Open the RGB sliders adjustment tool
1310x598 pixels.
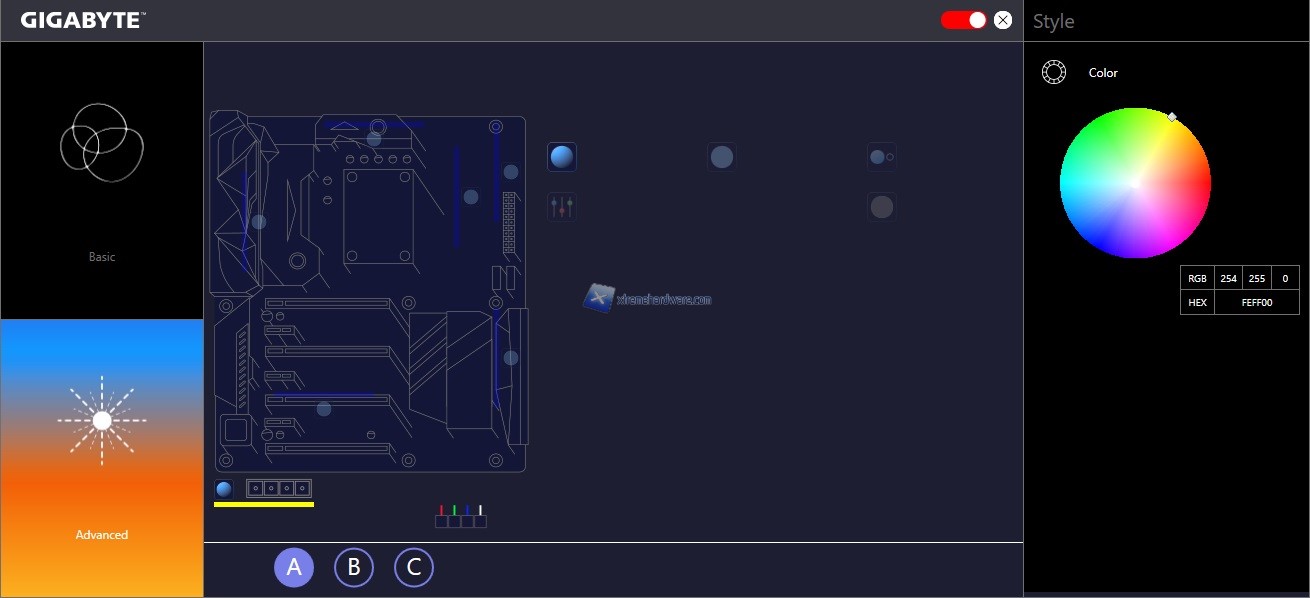tap(561, 206)
